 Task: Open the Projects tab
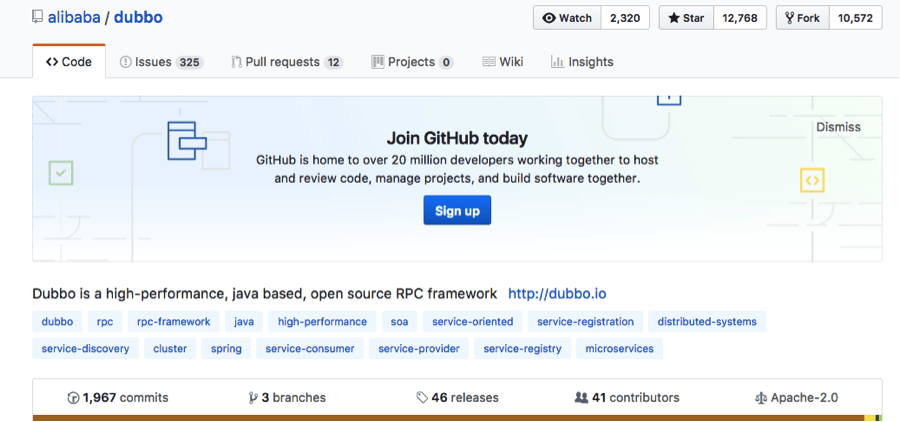pyautogui.click(x=412, y=62)
